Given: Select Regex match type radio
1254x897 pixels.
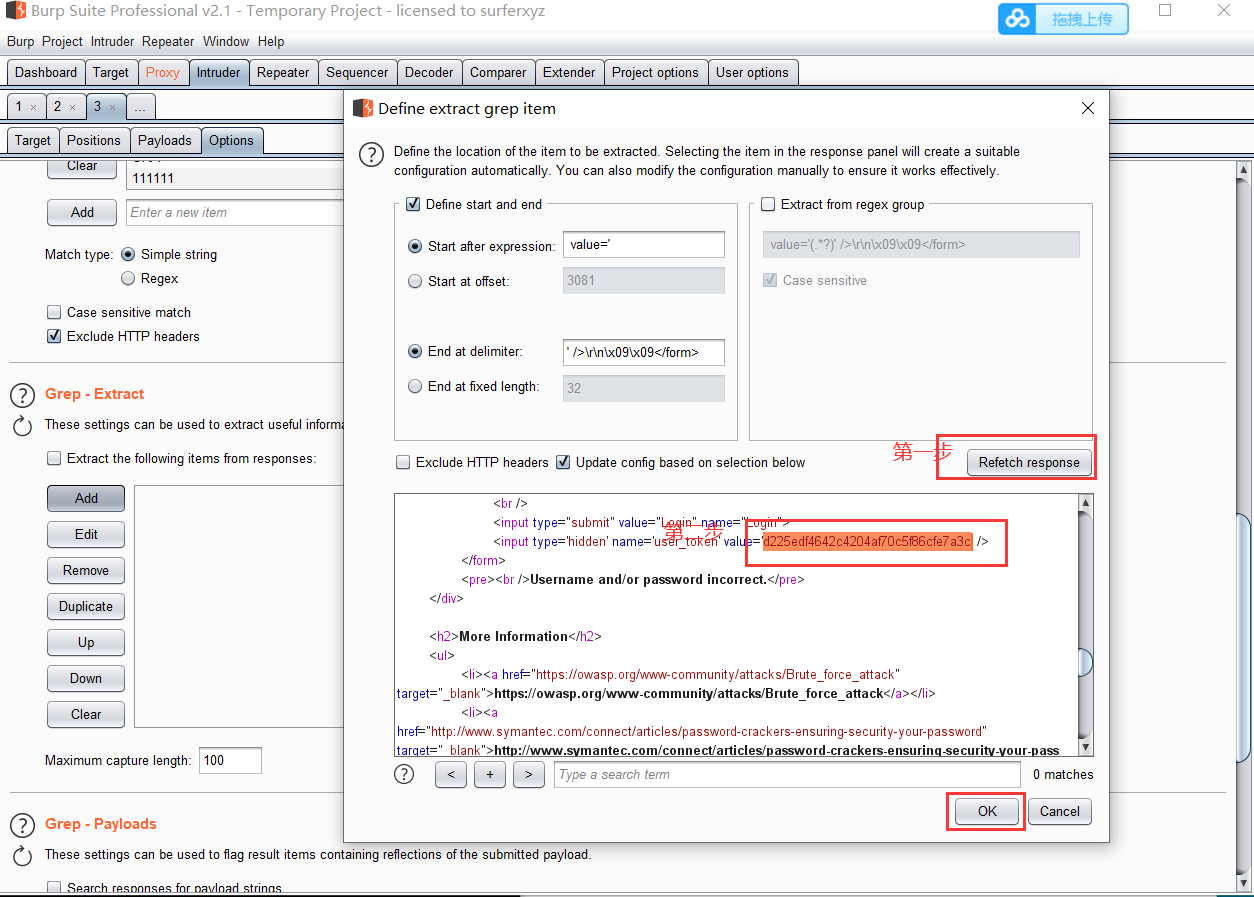Looking at the screenshot, I should point(128,279).
